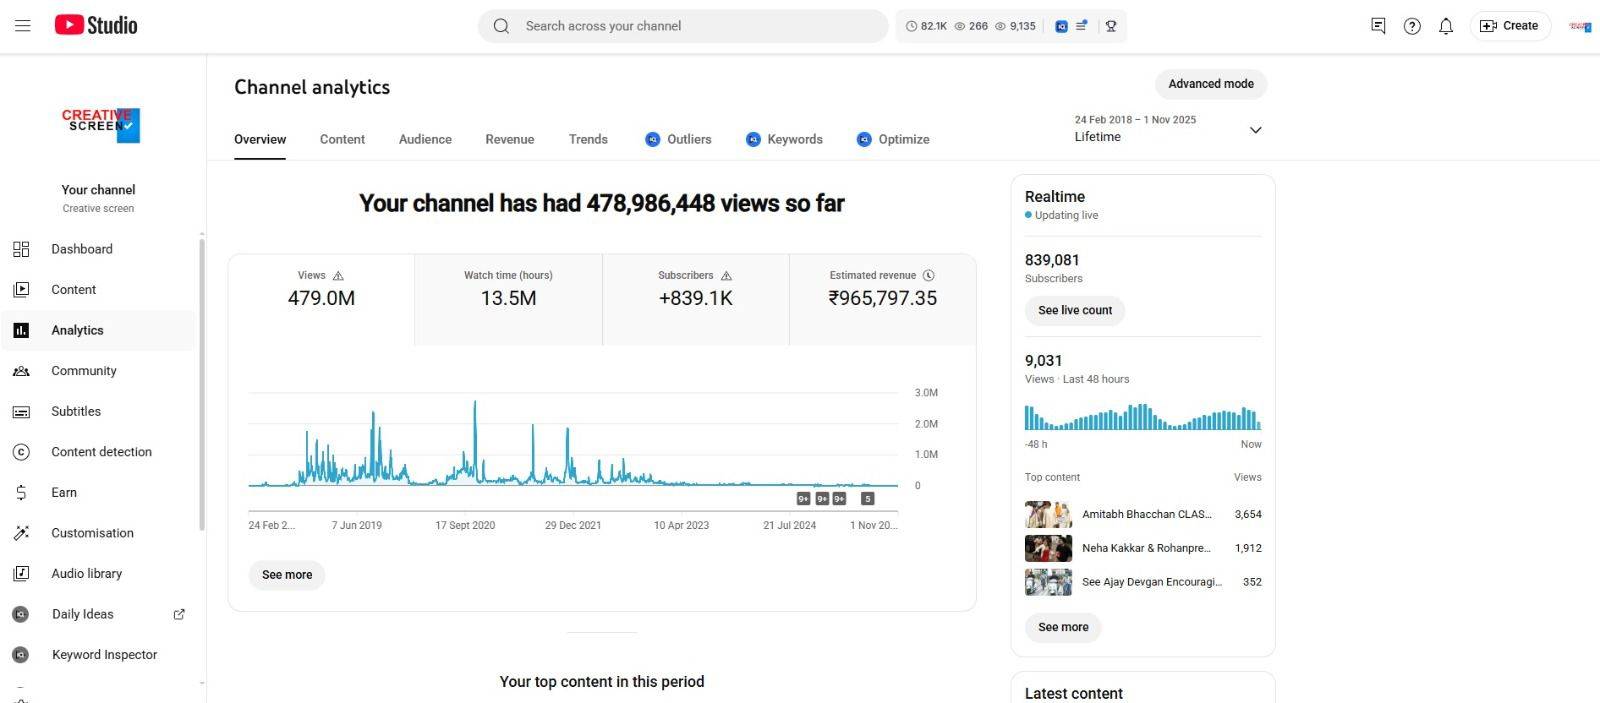
Task: Open the Dashboard sidebar icon
Action: (21, 249)
